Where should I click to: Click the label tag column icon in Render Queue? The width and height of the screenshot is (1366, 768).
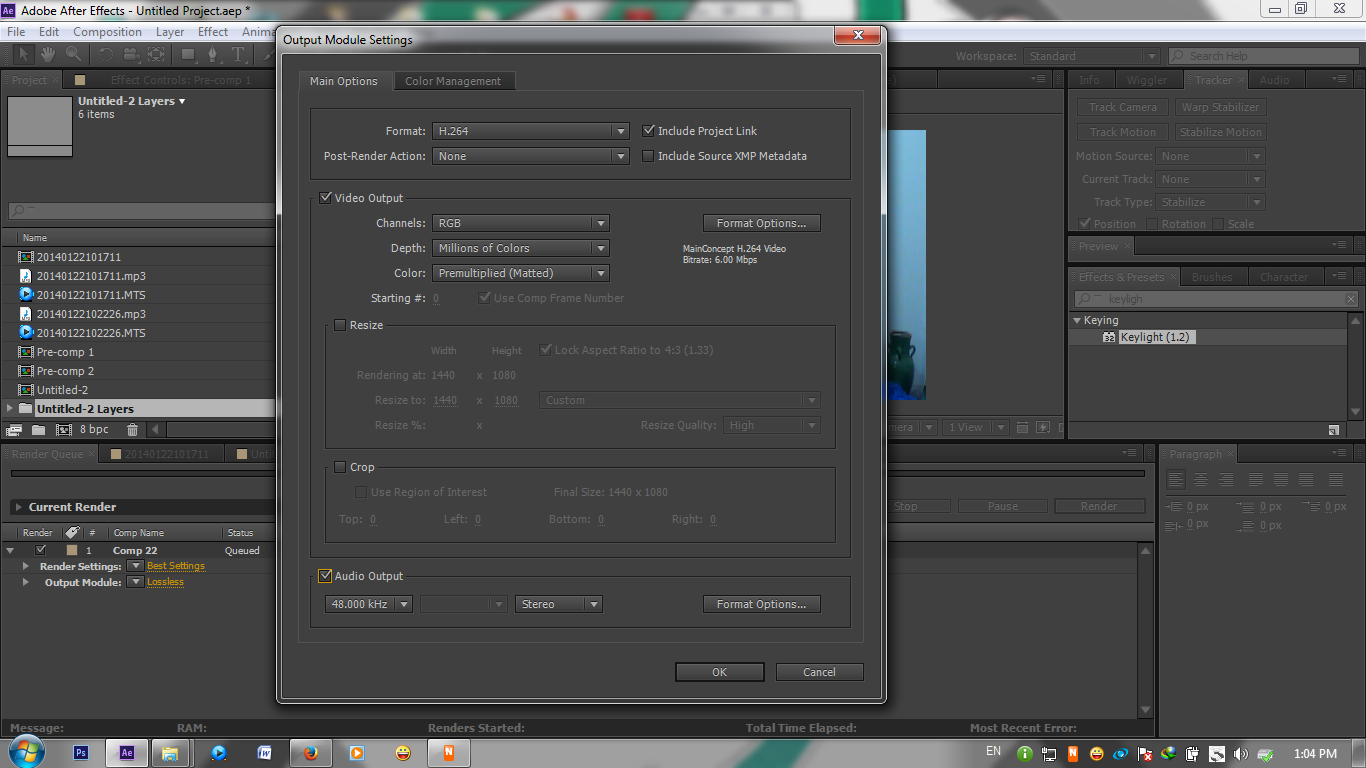point(72,533)
